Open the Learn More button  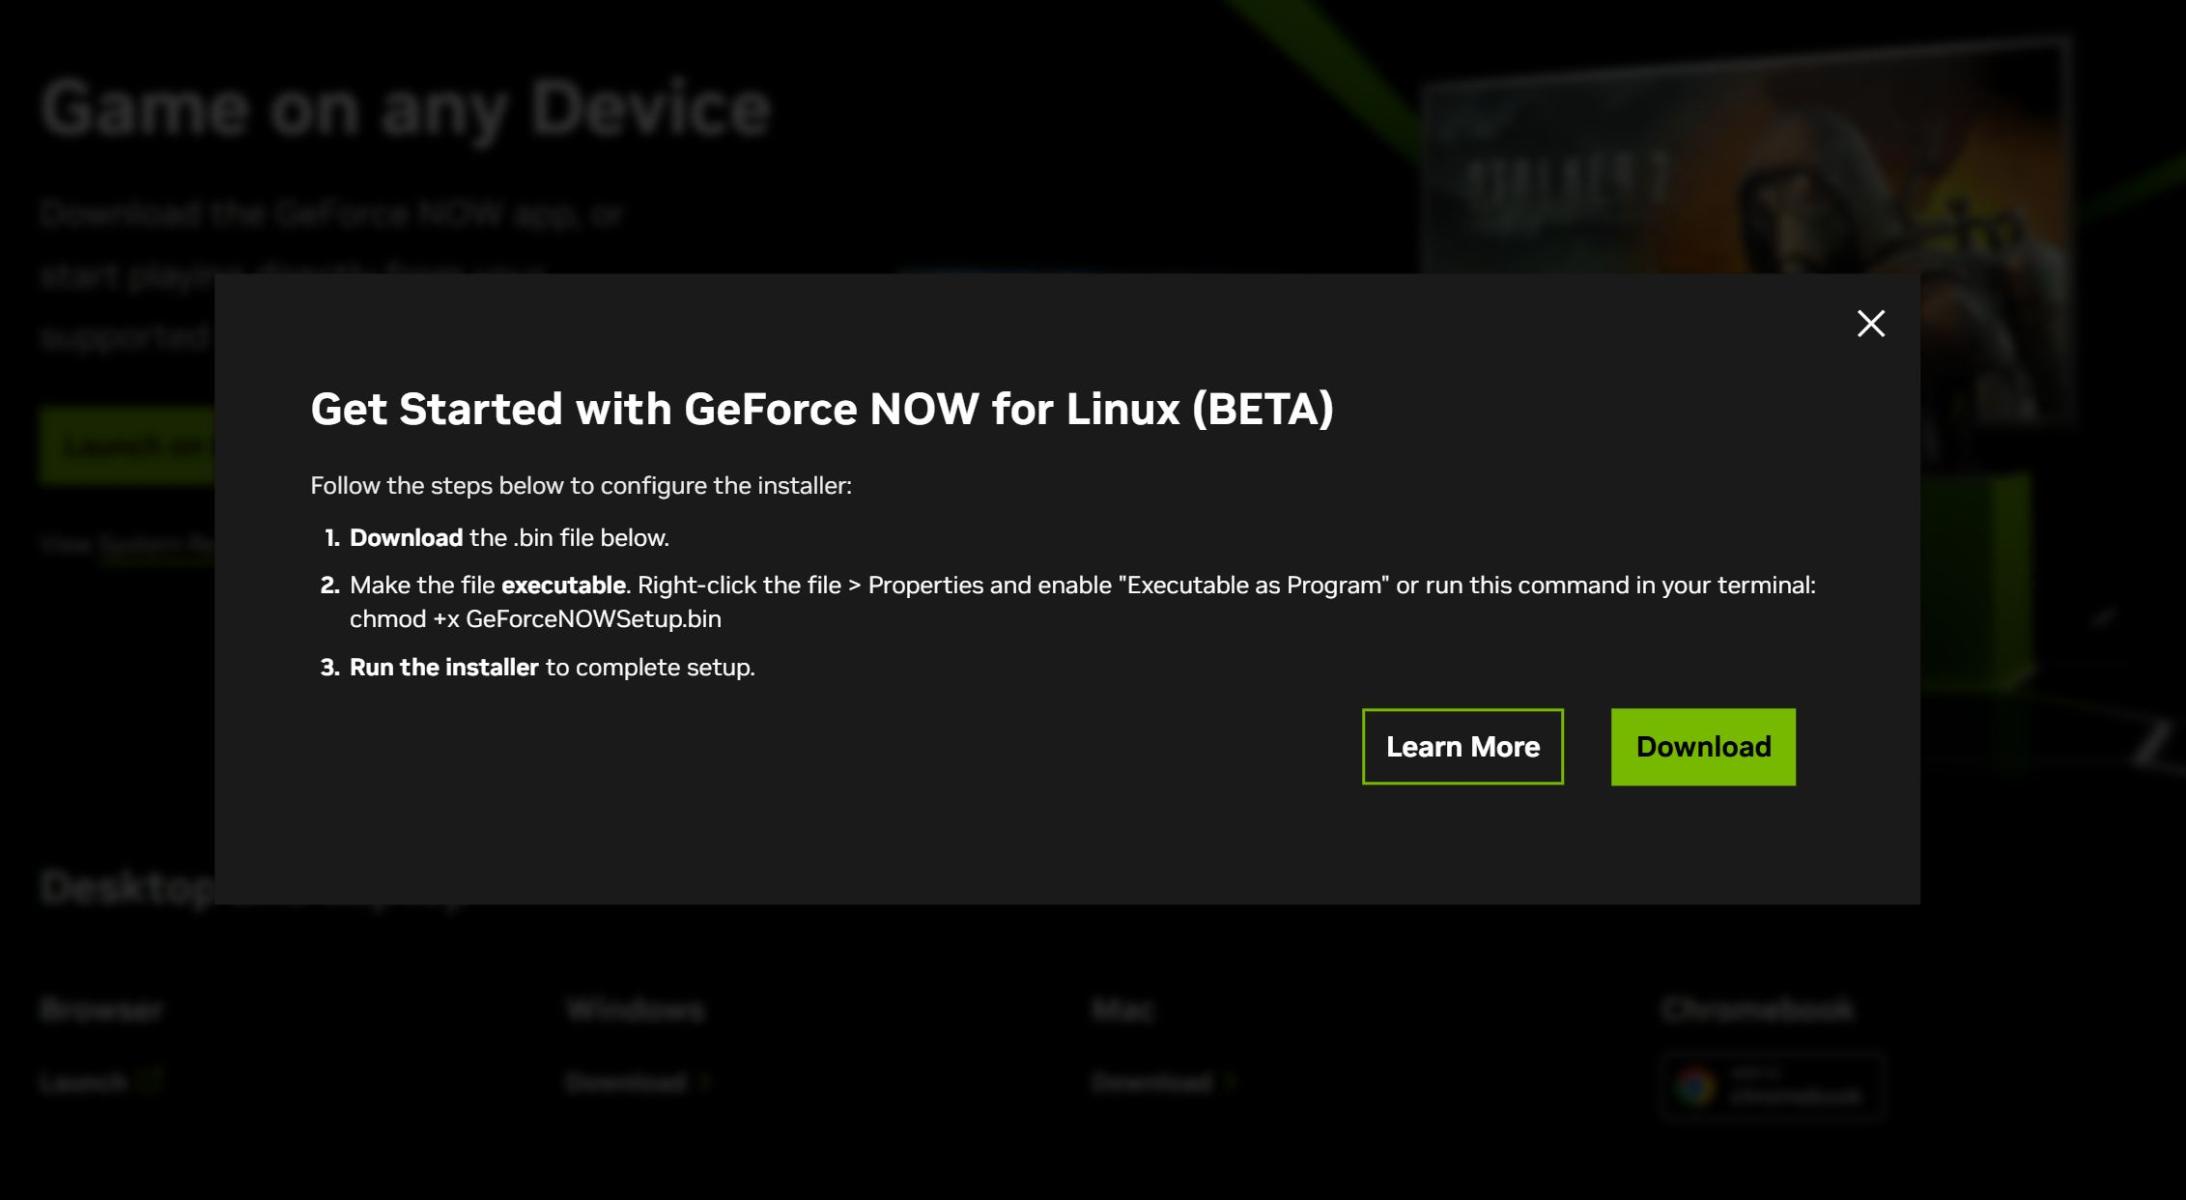click(1462, 747)
